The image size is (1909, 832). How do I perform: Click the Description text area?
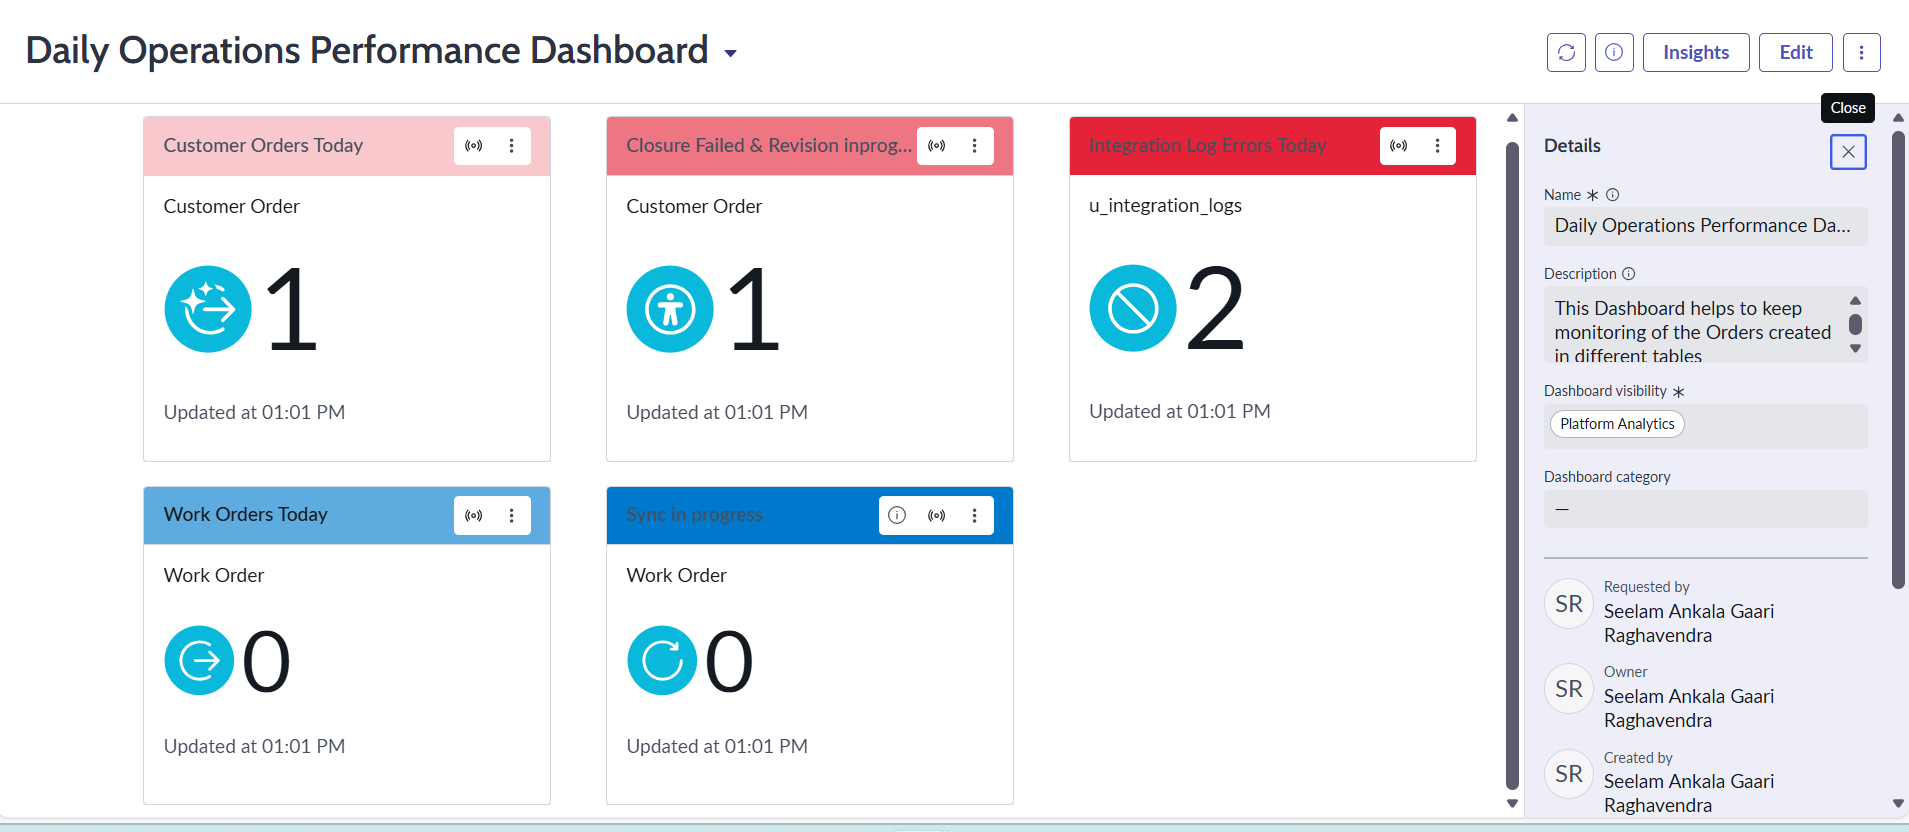(1705, 325)
